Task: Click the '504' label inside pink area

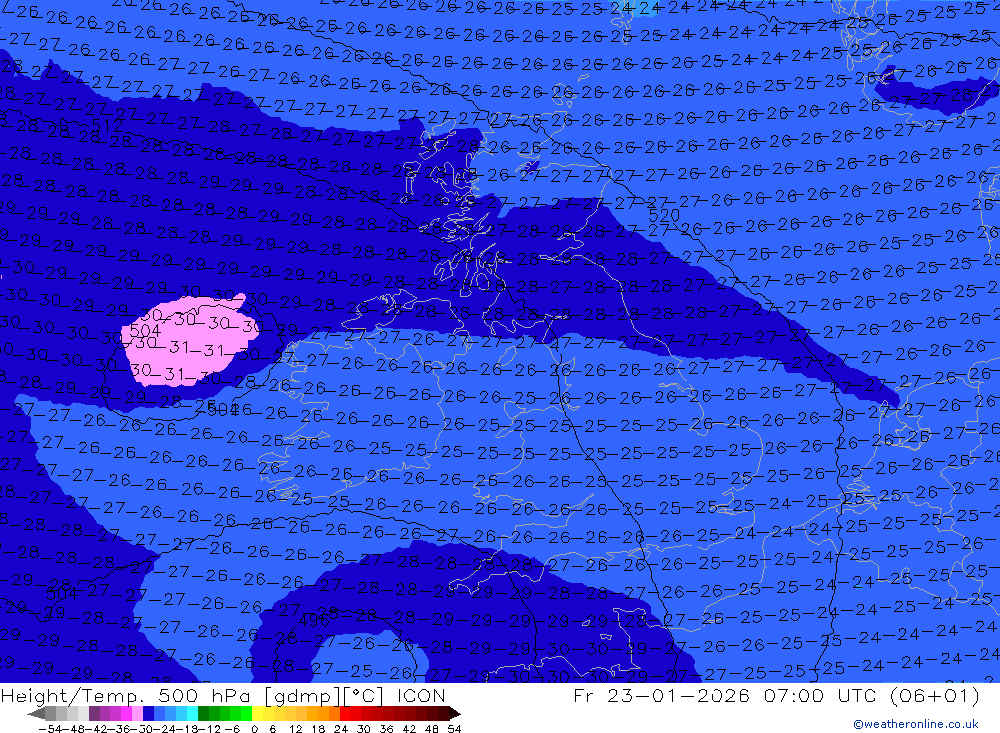Action: coord(145,330)
